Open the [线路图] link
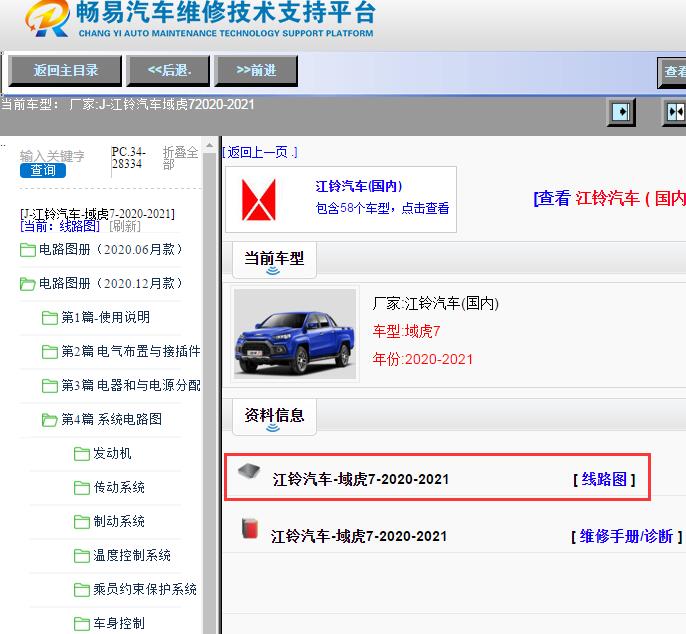 click(604, 480)
